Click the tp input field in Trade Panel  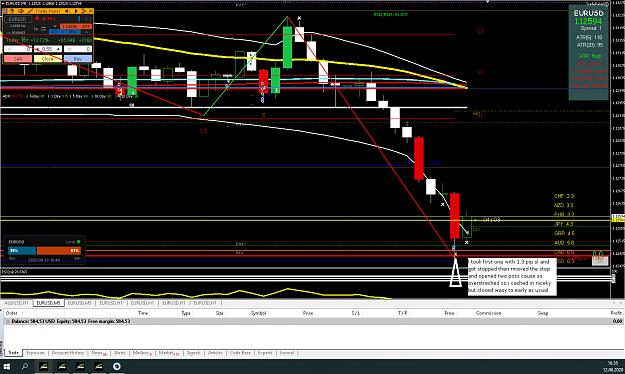tap(78, 49)
